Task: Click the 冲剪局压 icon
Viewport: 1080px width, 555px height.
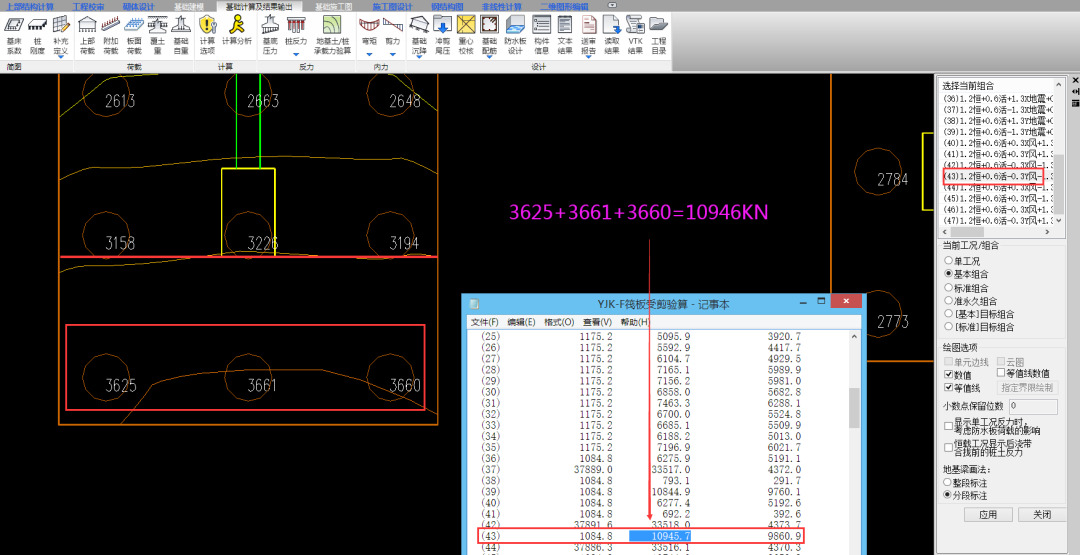Action: (x=442, y=36)
